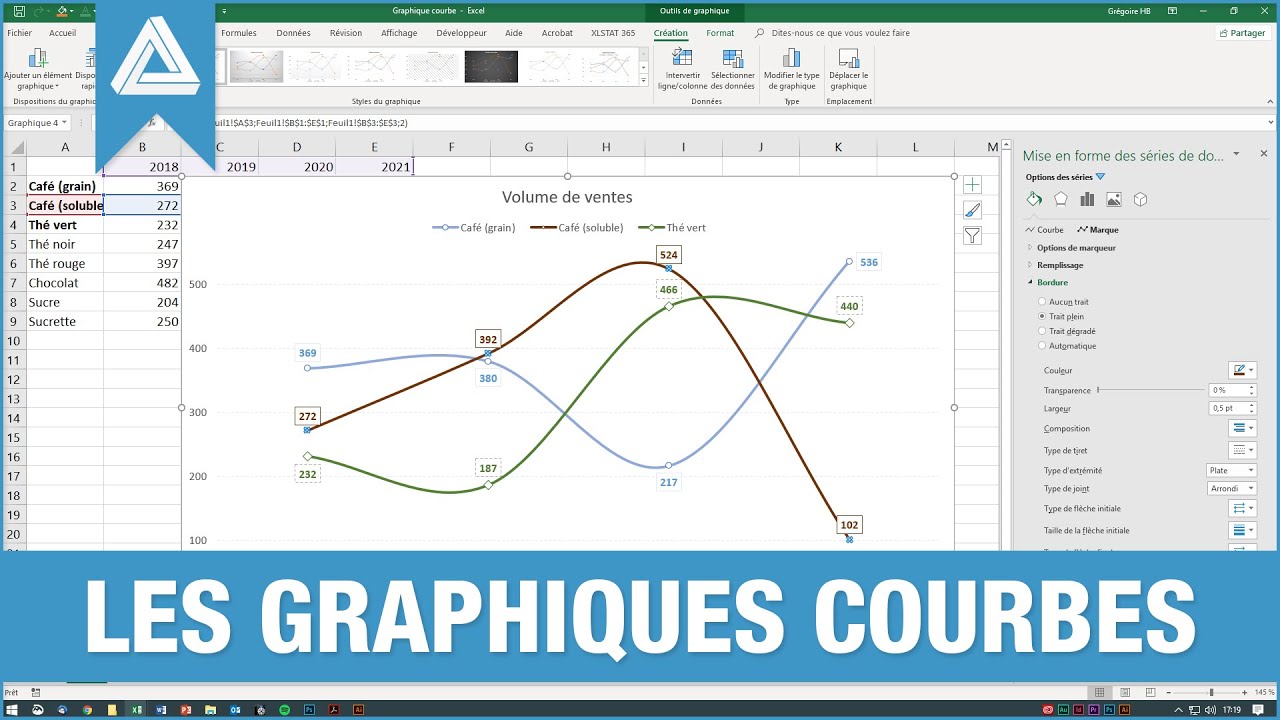Open the Formules ribbon tab
The height and width of the screenshot is (720, 1280).
click(238, 33)
